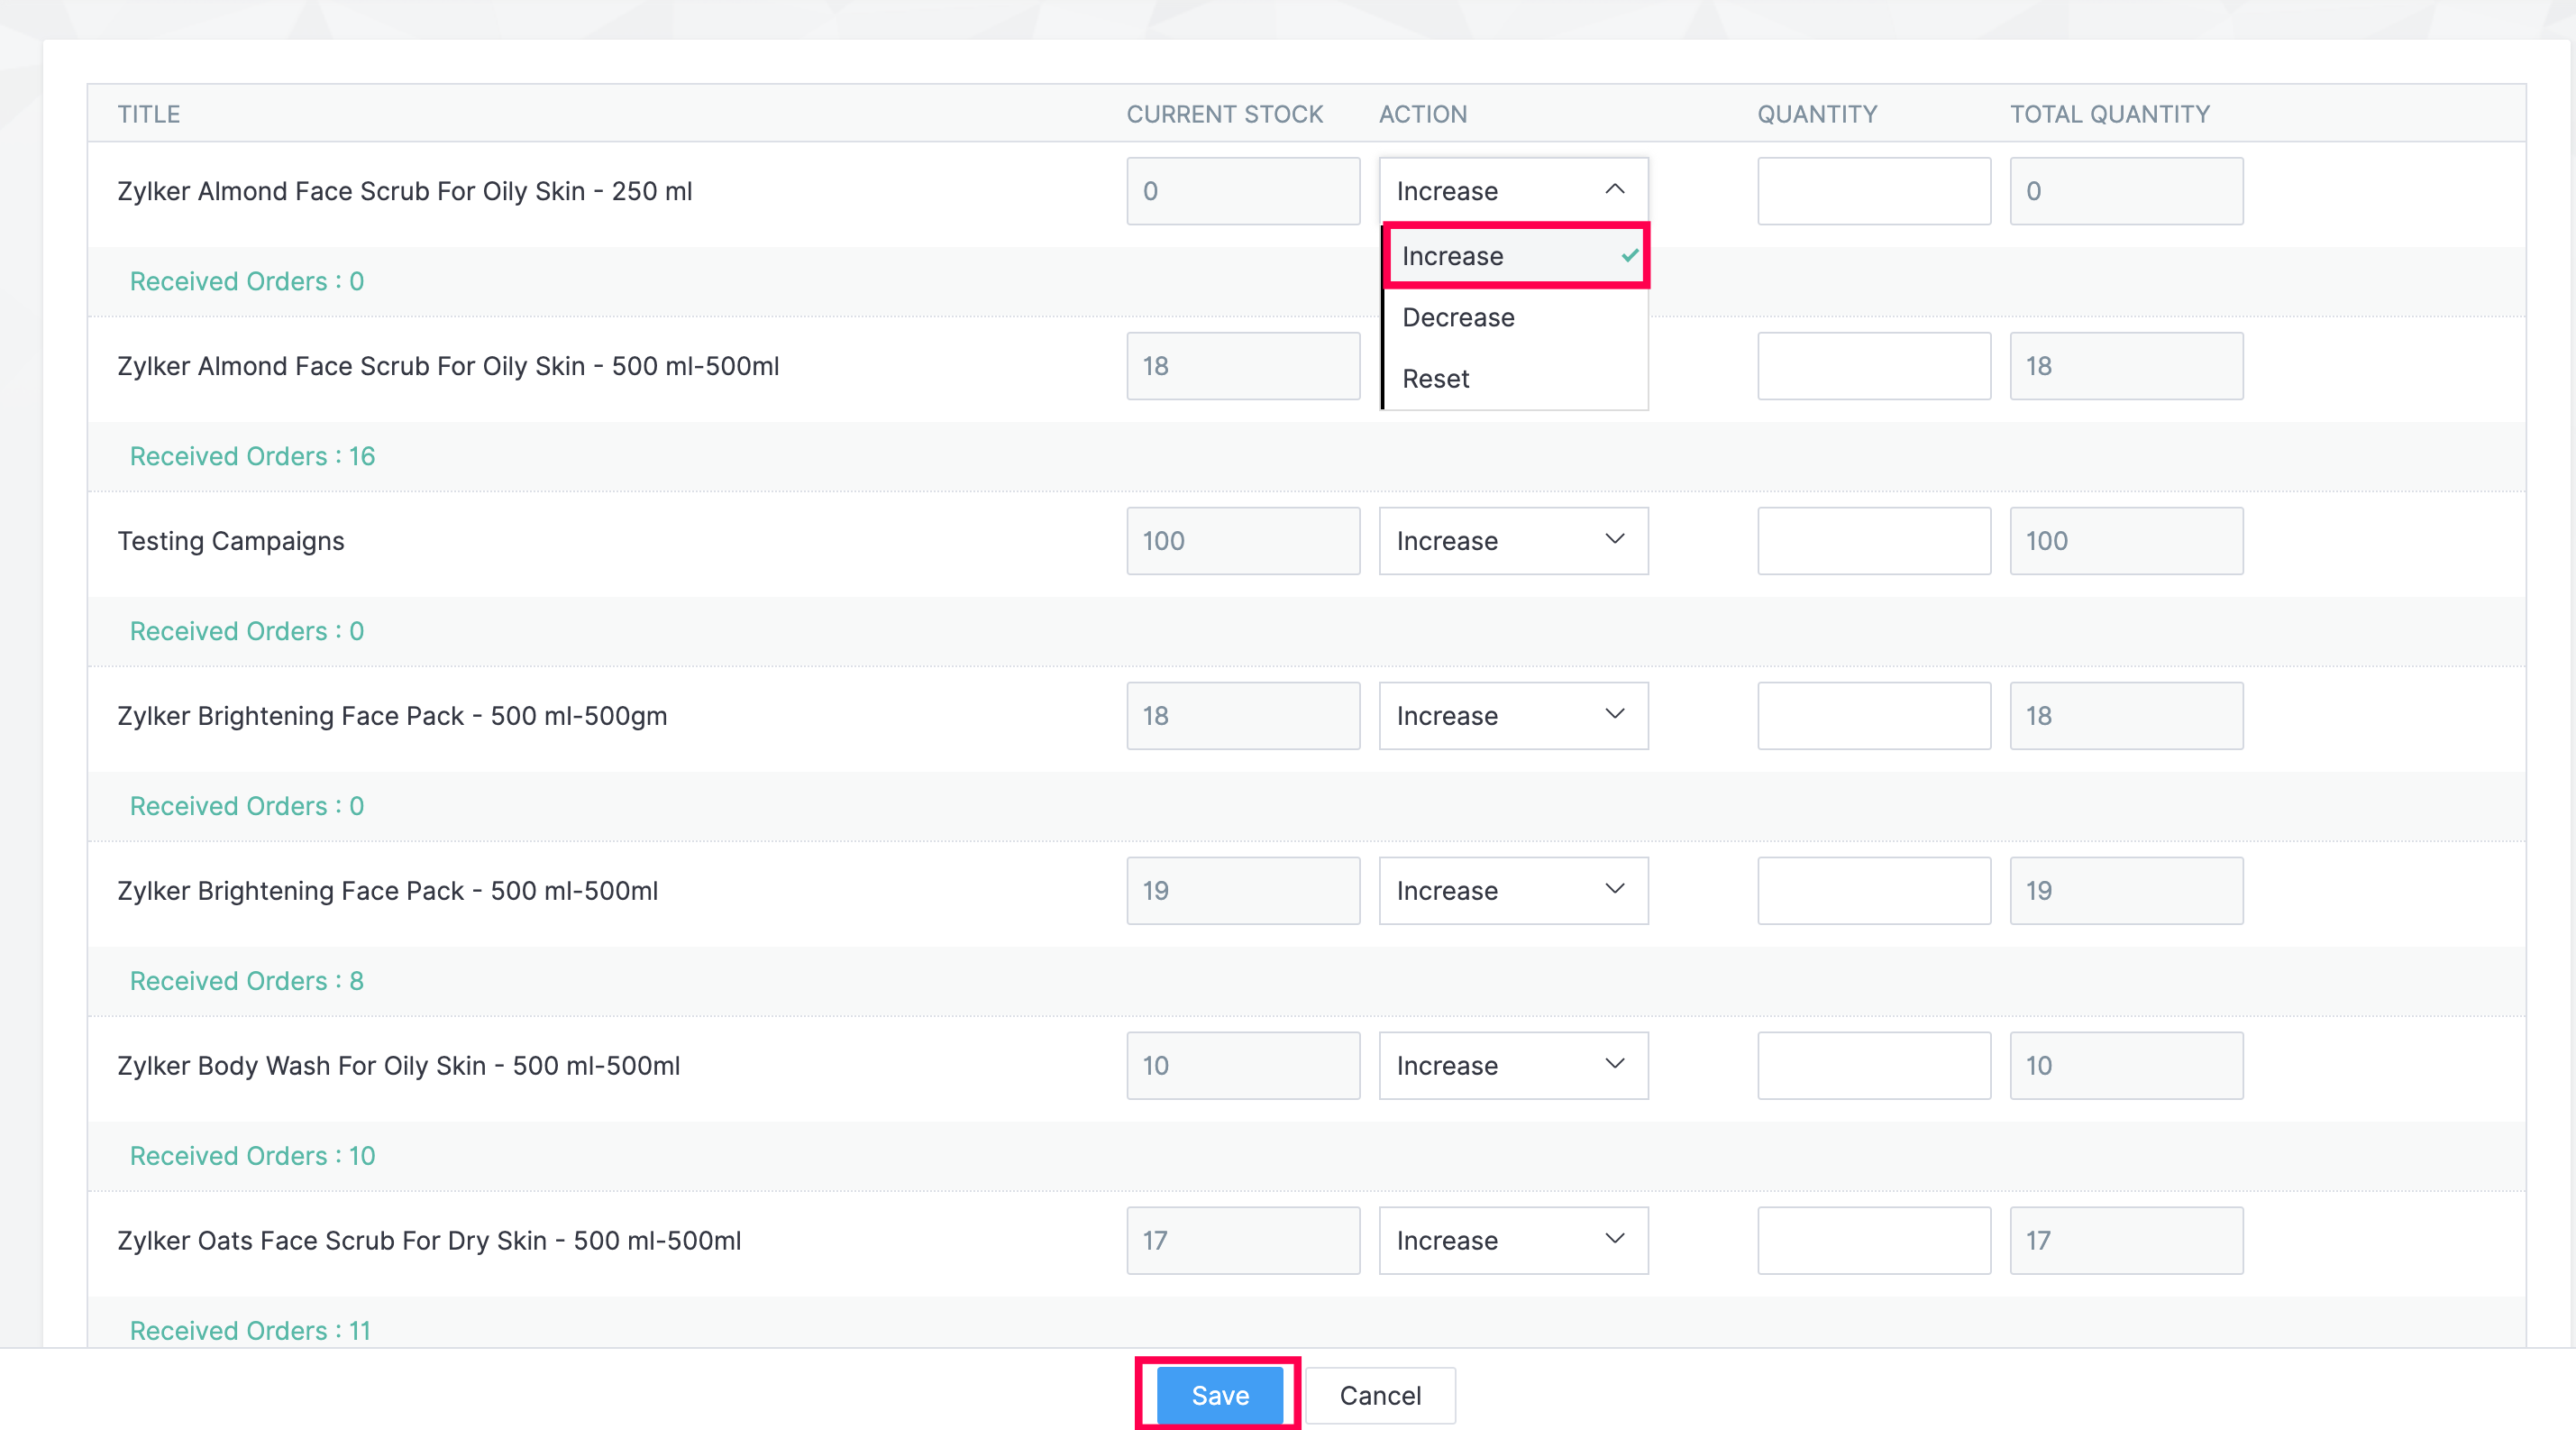
Task: Choose Reset in the action menu
Action: 1435,379
